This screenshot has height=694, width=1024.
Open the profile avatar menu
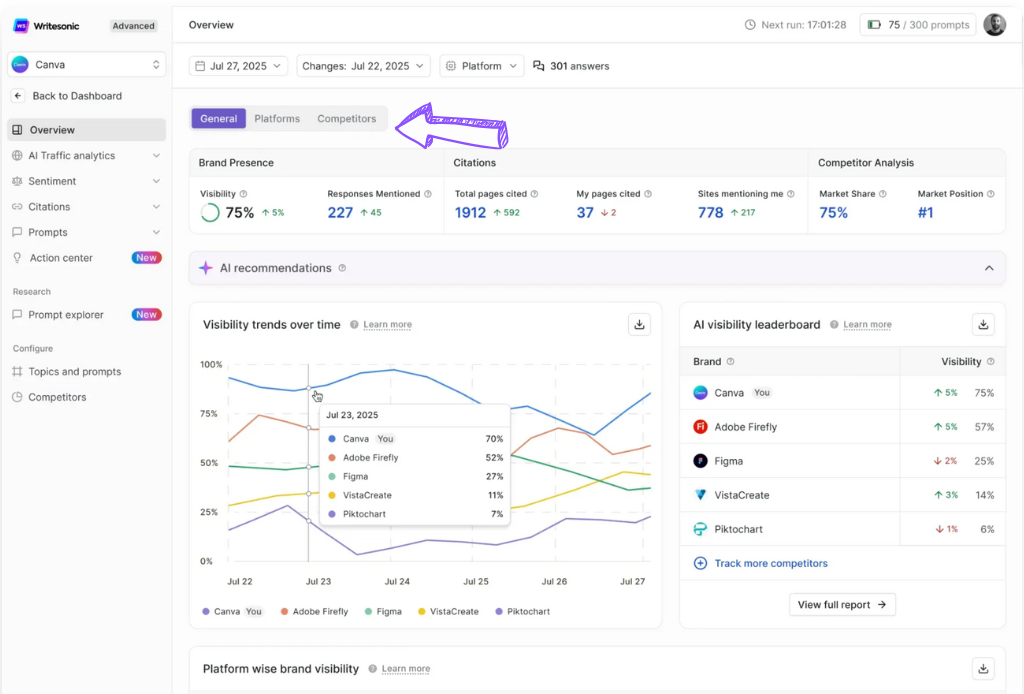pyautogui.click(x=994, y=24)
